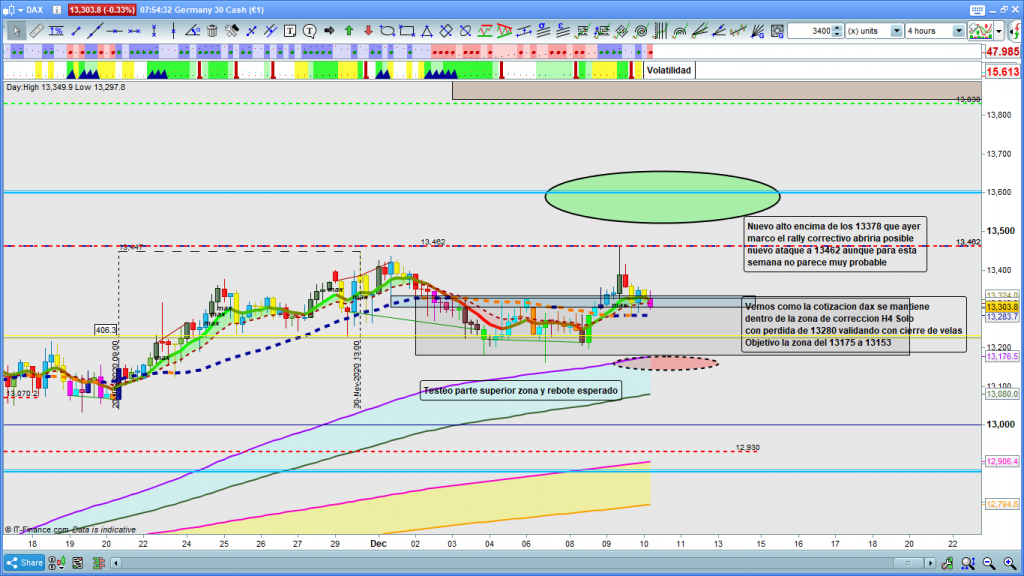Select the text box drawing tool
Screen dimensions: 1024x576
click(288, 31)
